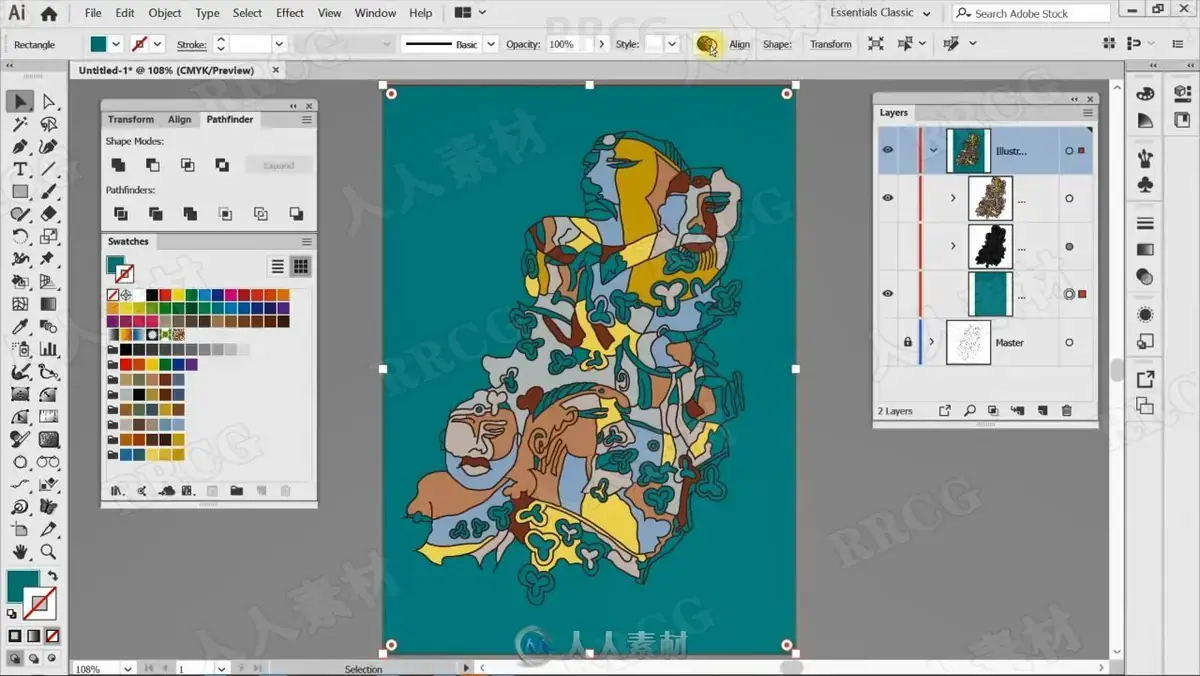1200x676 pixels.
Task: Show the hidden black silhouette sublayer
Action: click(887, 246)
